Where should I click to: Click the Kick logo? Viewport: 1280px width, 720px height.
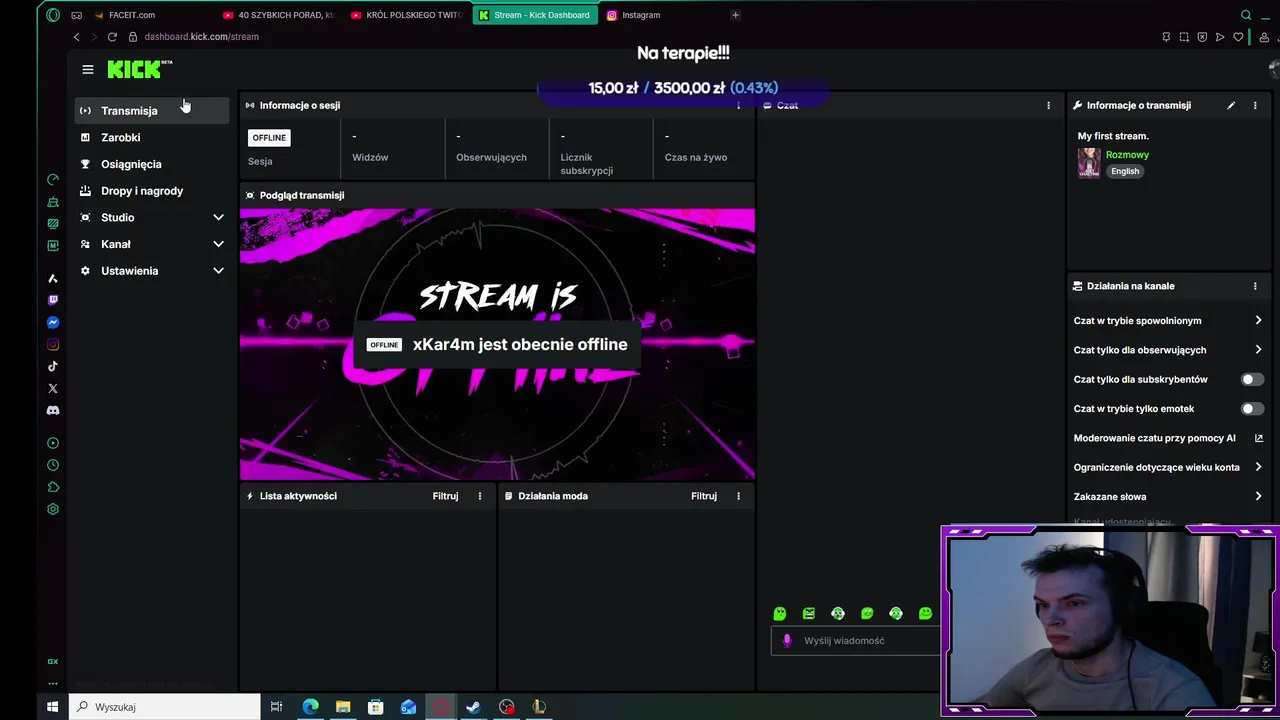pos(140,69)
